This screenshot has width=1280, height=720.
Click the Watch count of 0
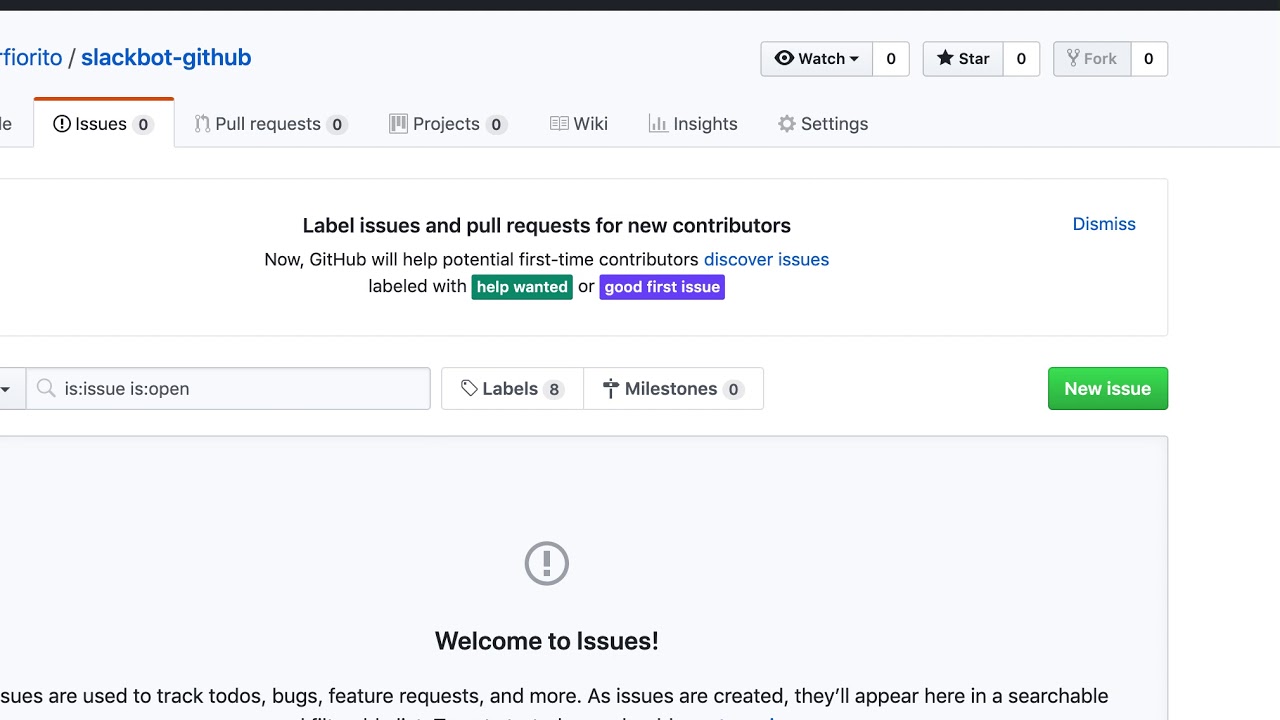pyautogui.click(x=891, y=59)
